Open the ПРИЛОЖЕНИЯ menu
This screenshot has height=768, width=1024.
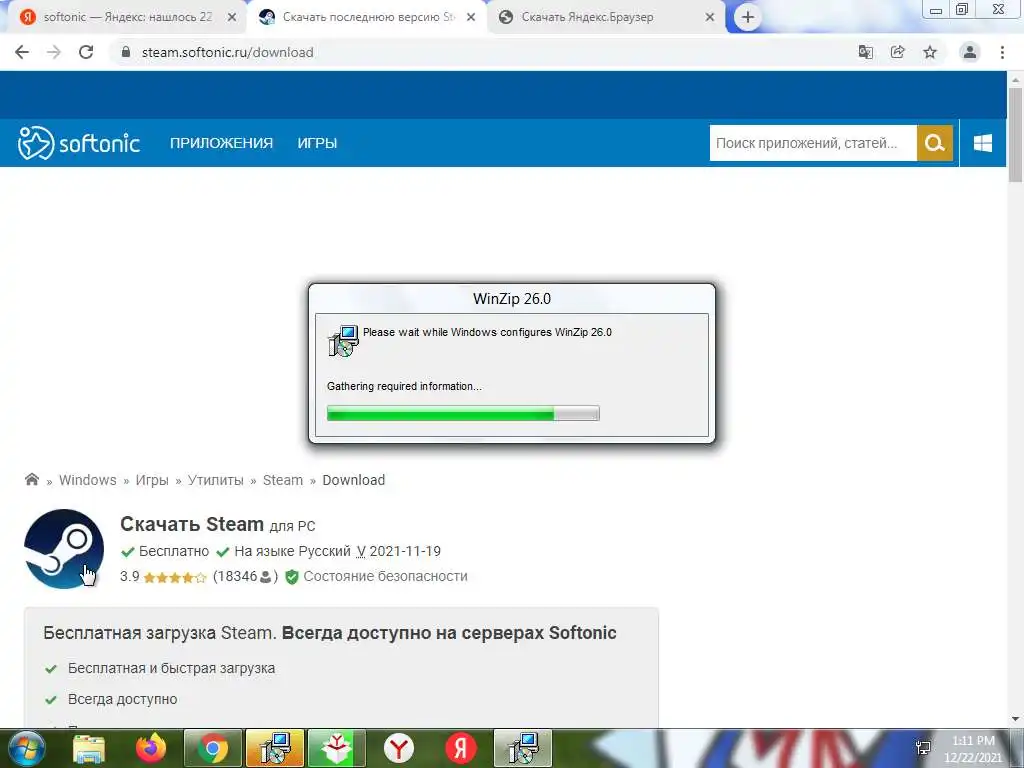tap(221, 143)
